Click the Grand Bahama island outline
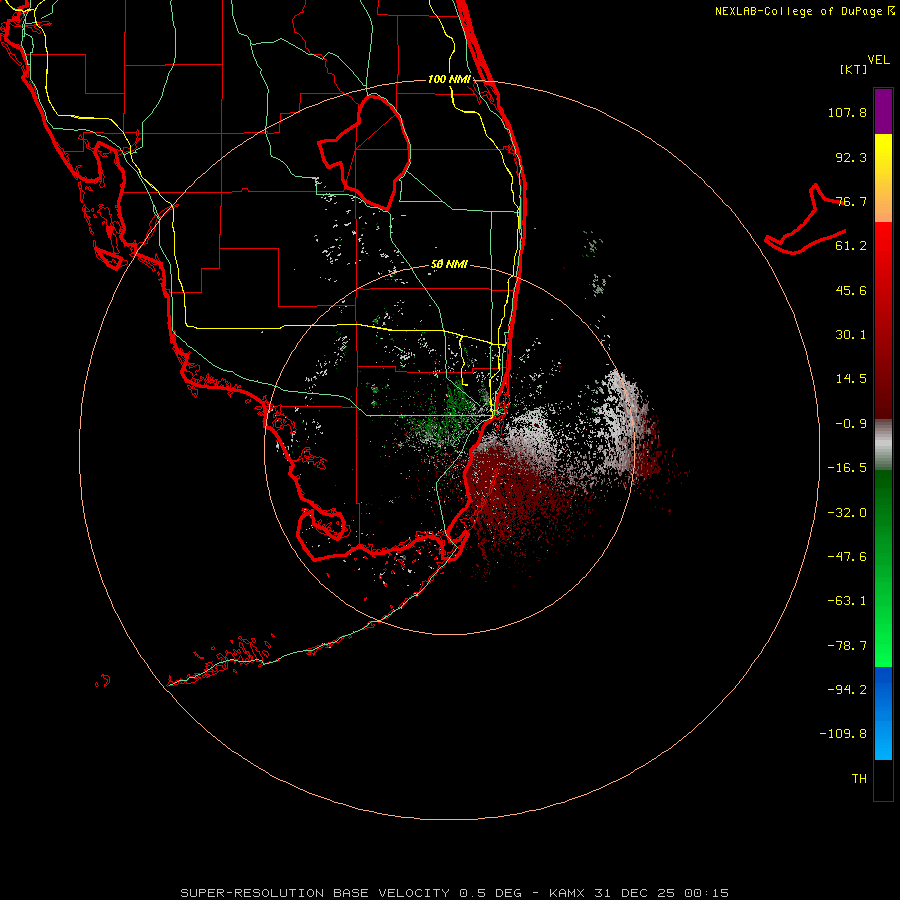This screenshot has height=900, width=900. [x=805, y=221]
